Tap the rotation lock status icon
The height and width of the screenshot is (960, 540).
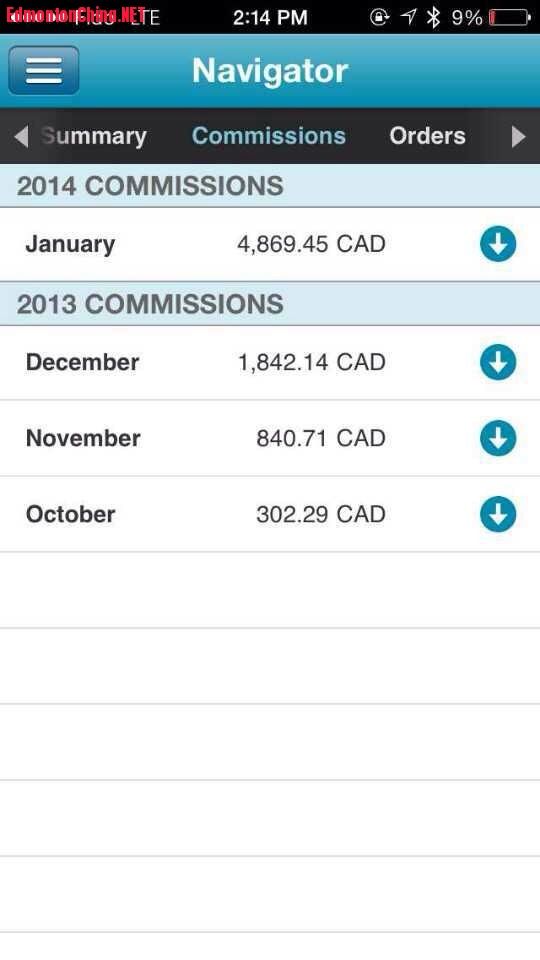coord(379,17)
